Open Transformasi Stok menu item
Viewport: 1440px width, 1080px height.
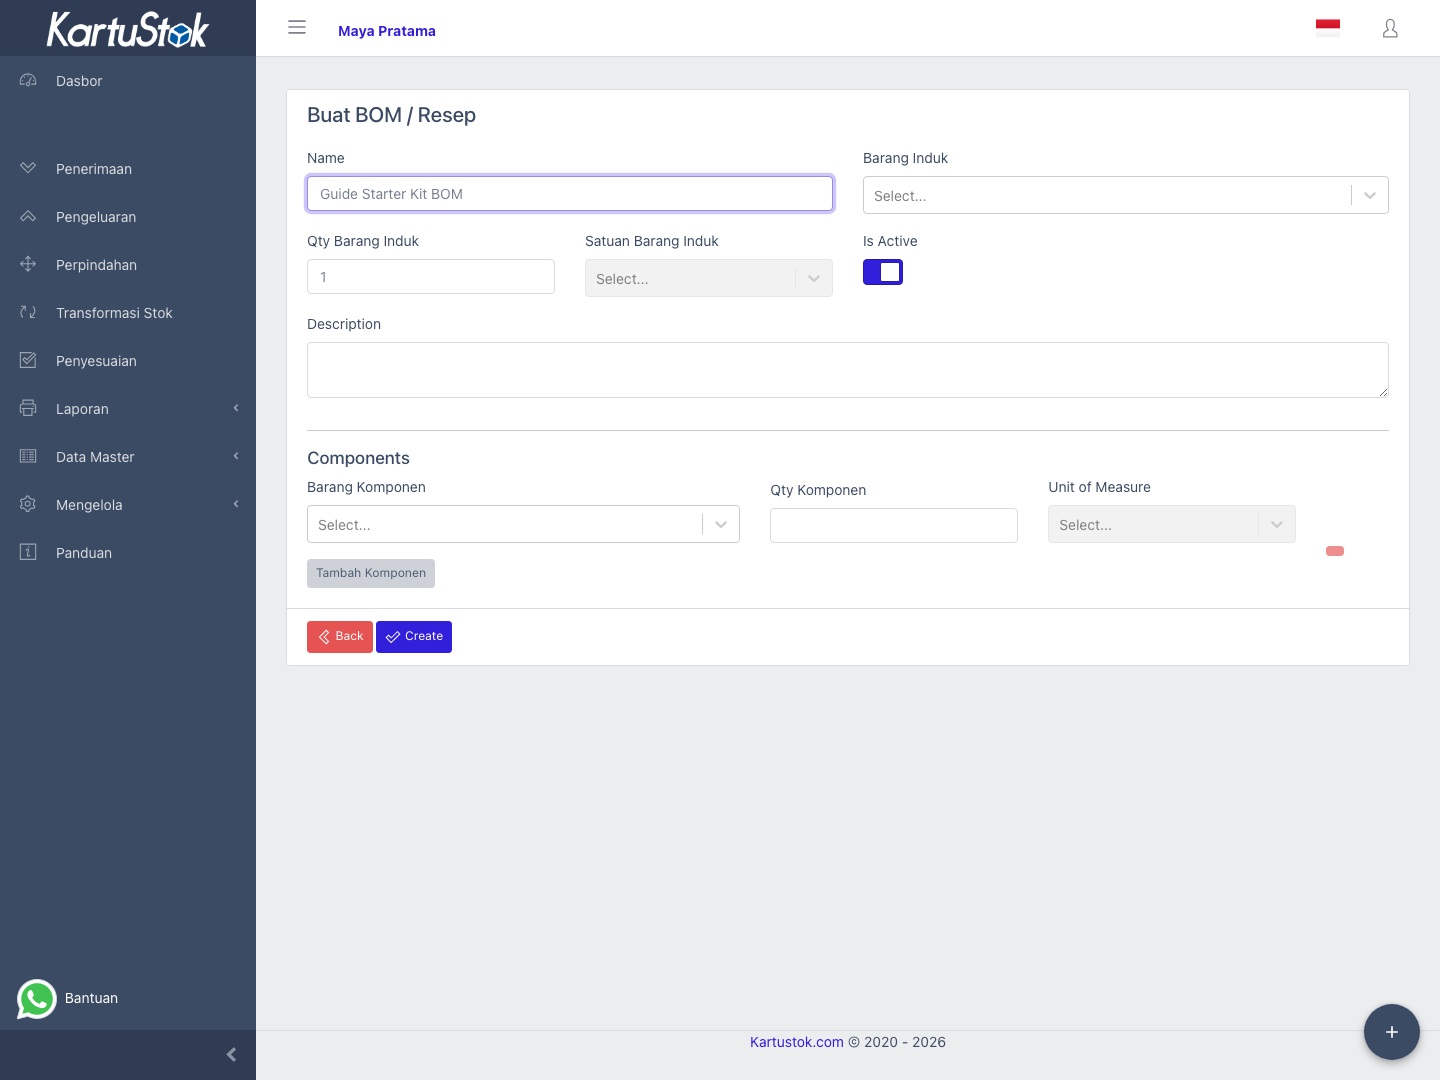pyautogui.click(x=128, y=313)
